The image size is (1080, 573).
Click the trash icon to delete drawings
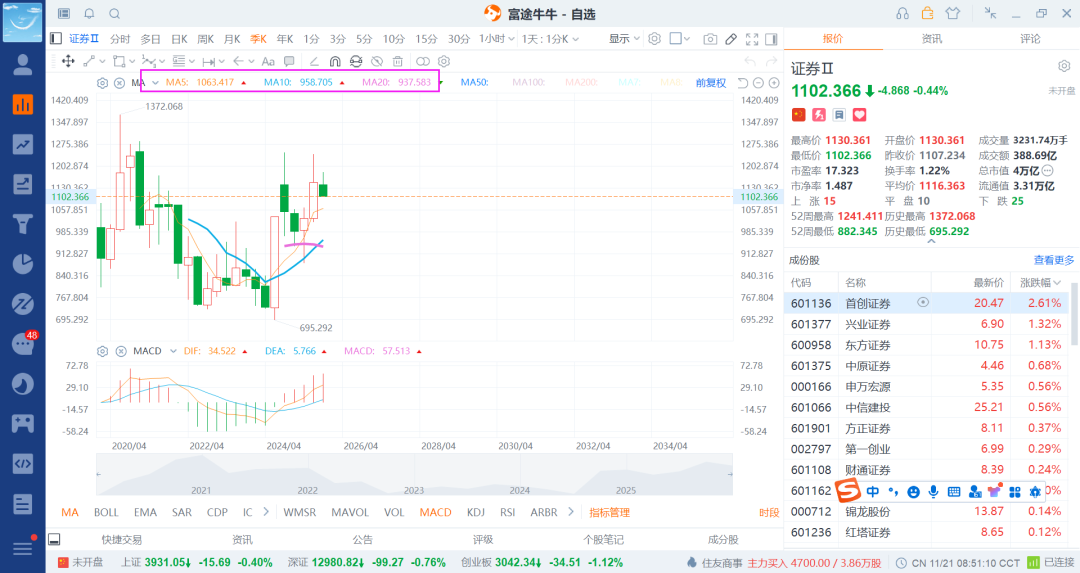click(x=397, y=61)
